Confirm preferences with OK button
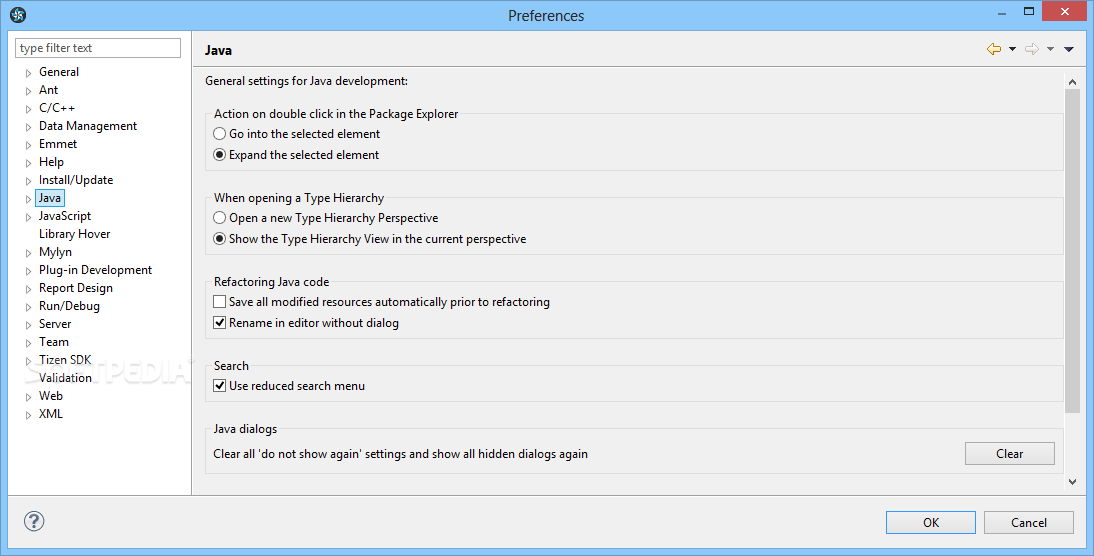This screenshot has width=1094, height=556. coord(931,523)
